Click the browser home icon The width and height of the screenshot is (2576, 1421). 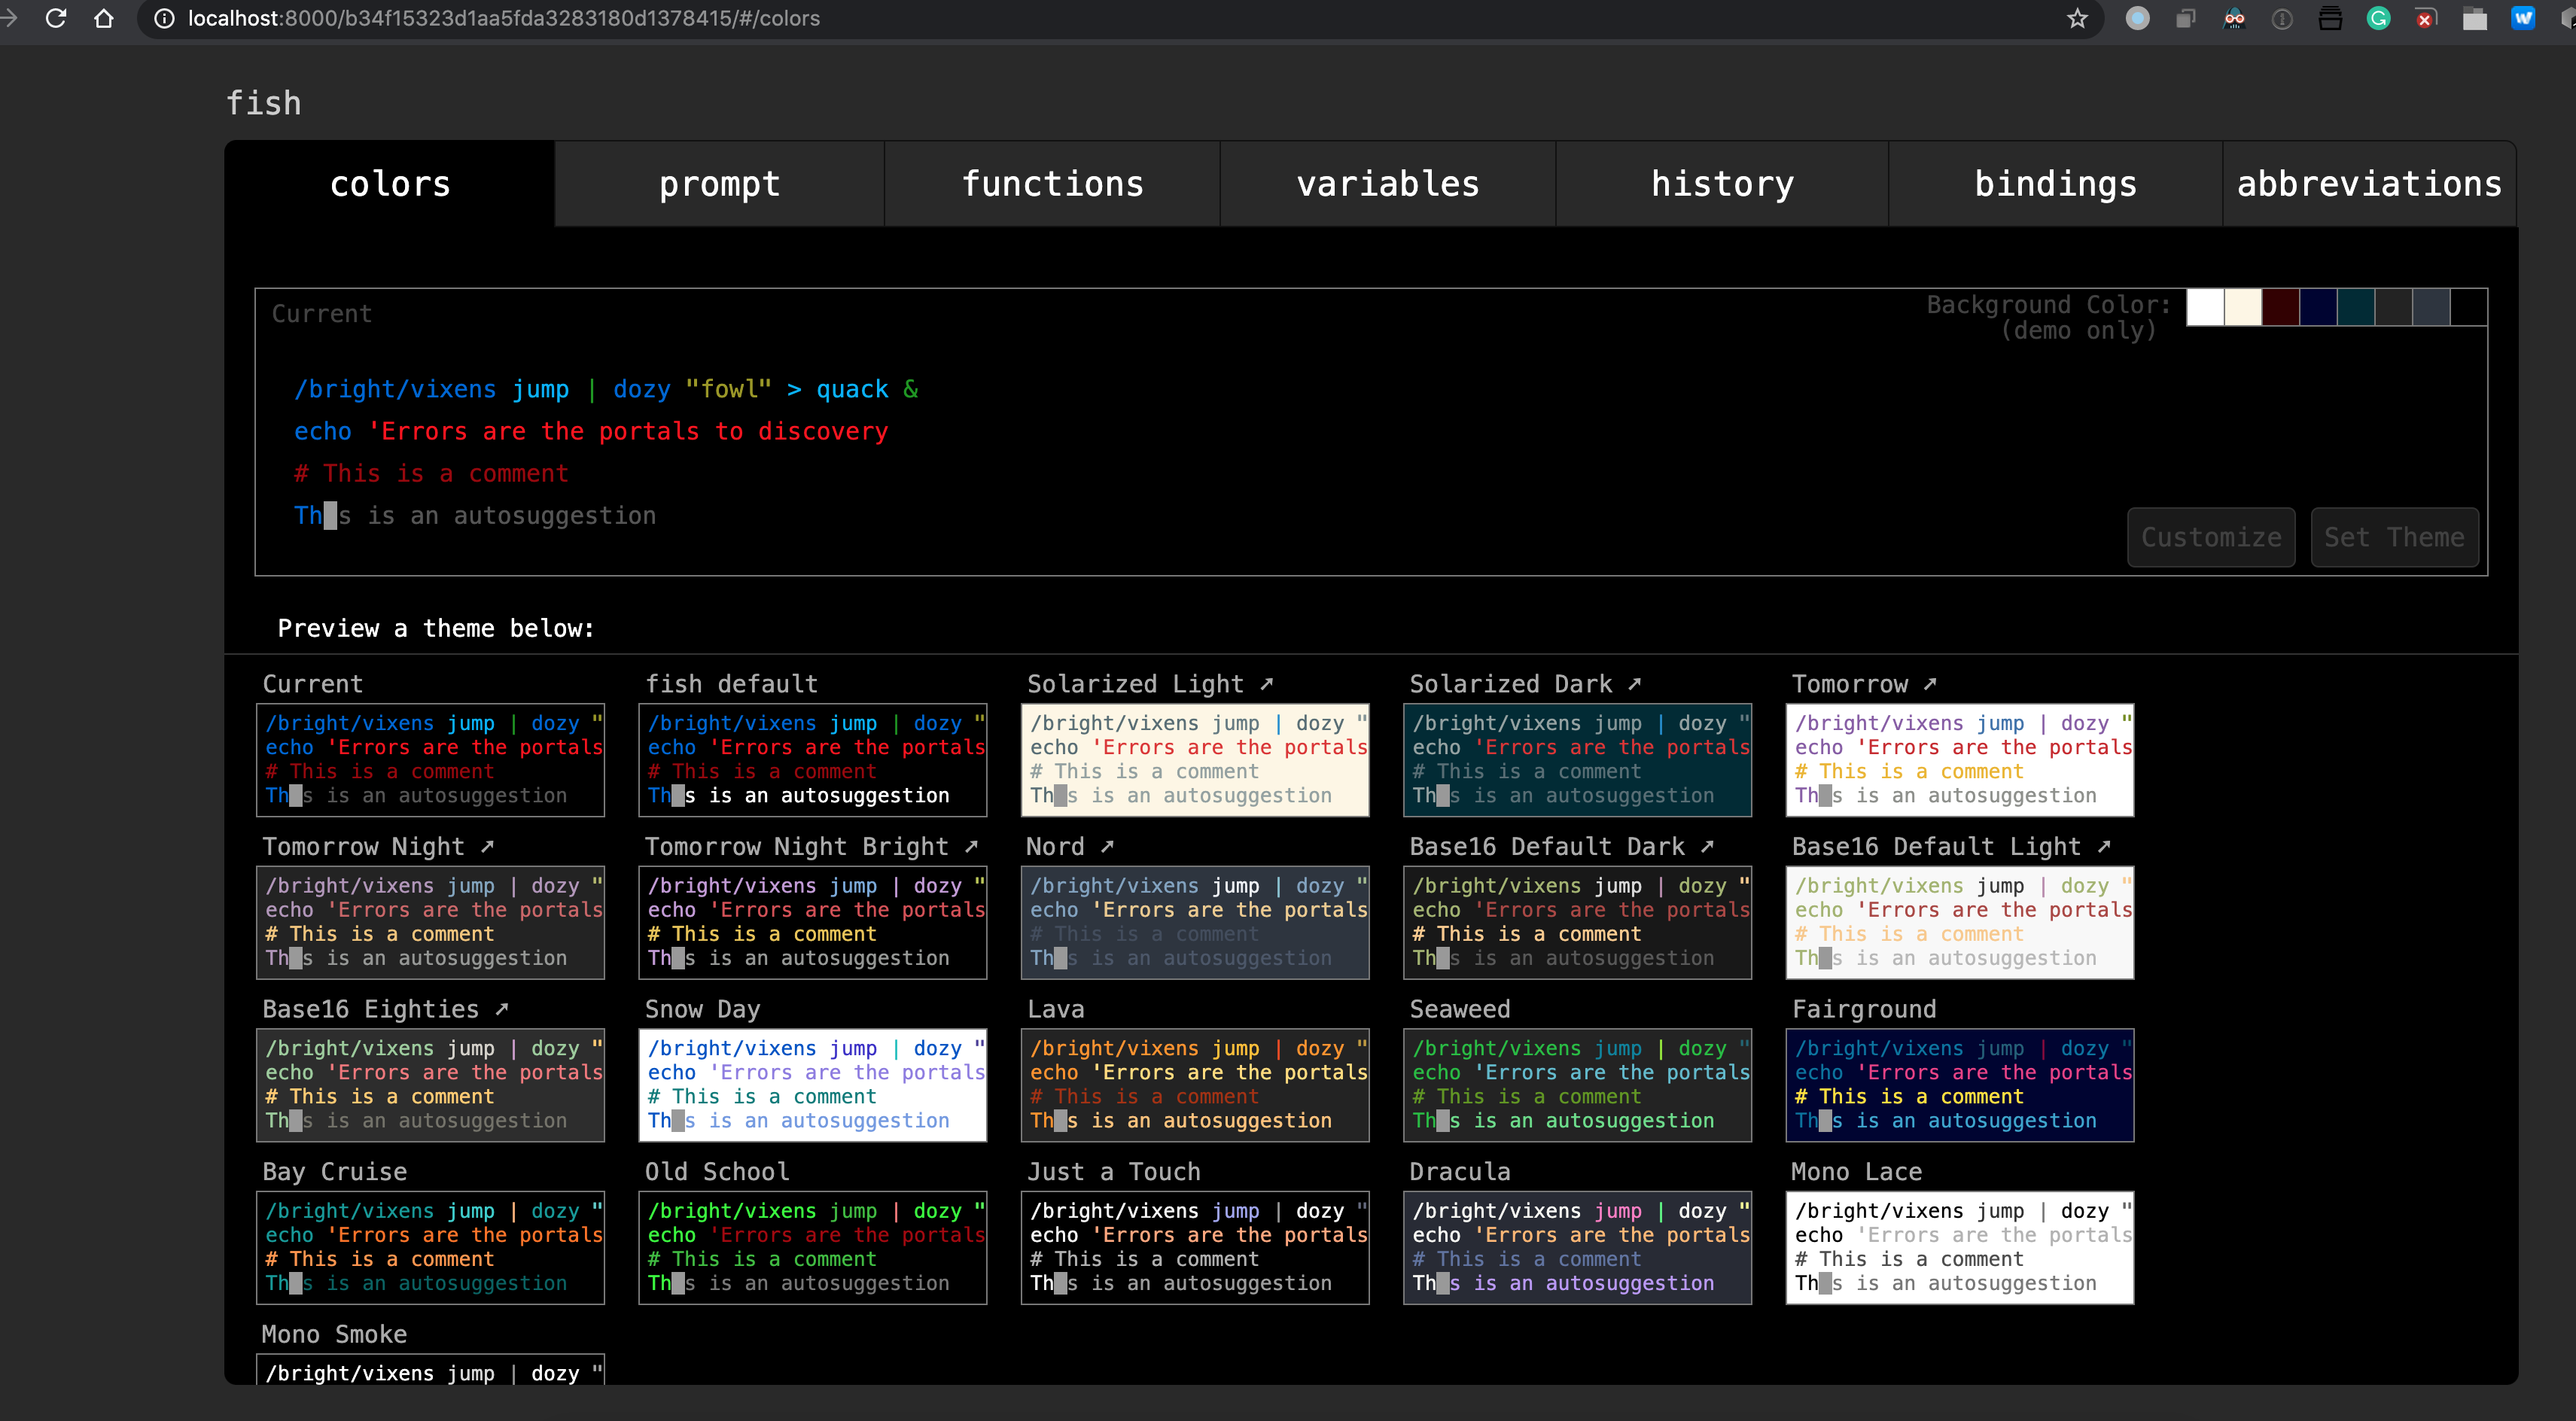pos(104,18)
